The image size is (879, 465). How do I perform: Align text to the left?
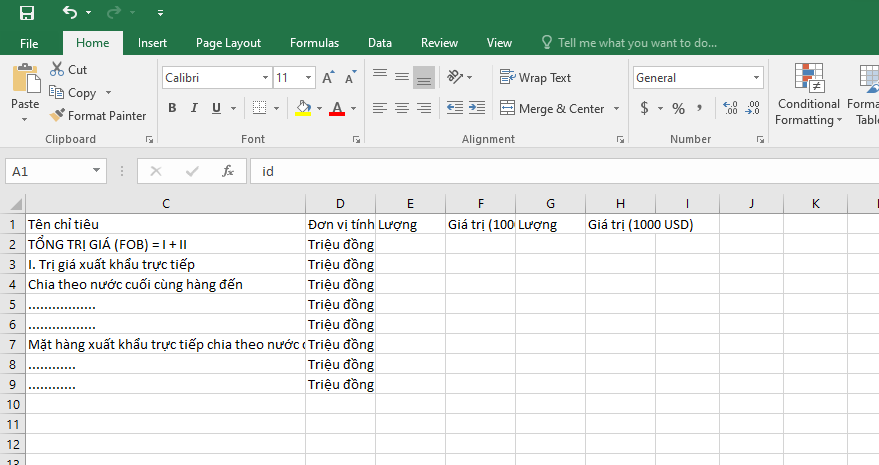[x=380, y=108]
